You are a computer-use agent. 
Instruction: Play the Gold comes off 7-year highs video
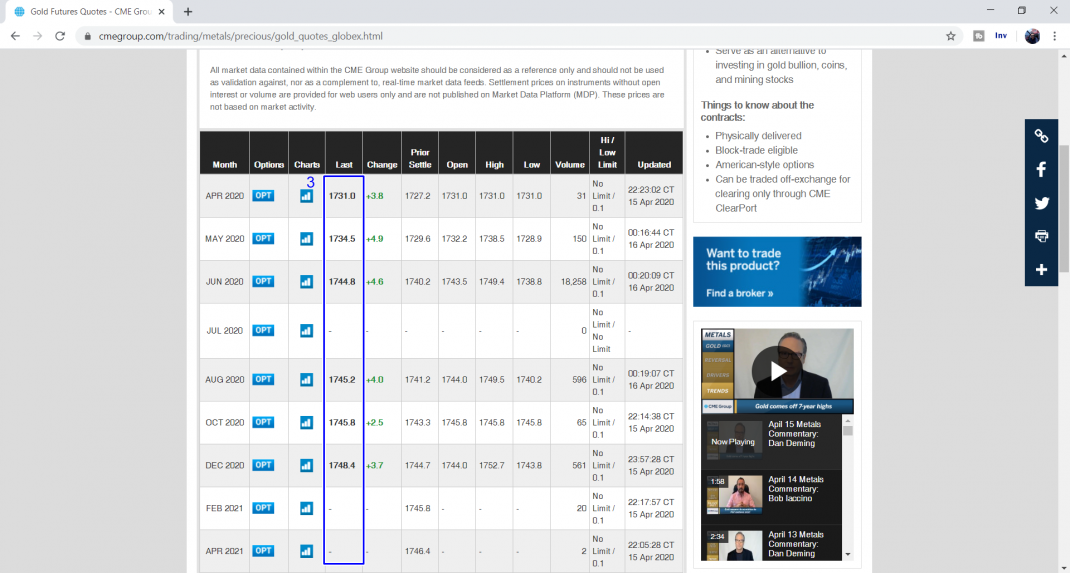[x=777, y=371]
